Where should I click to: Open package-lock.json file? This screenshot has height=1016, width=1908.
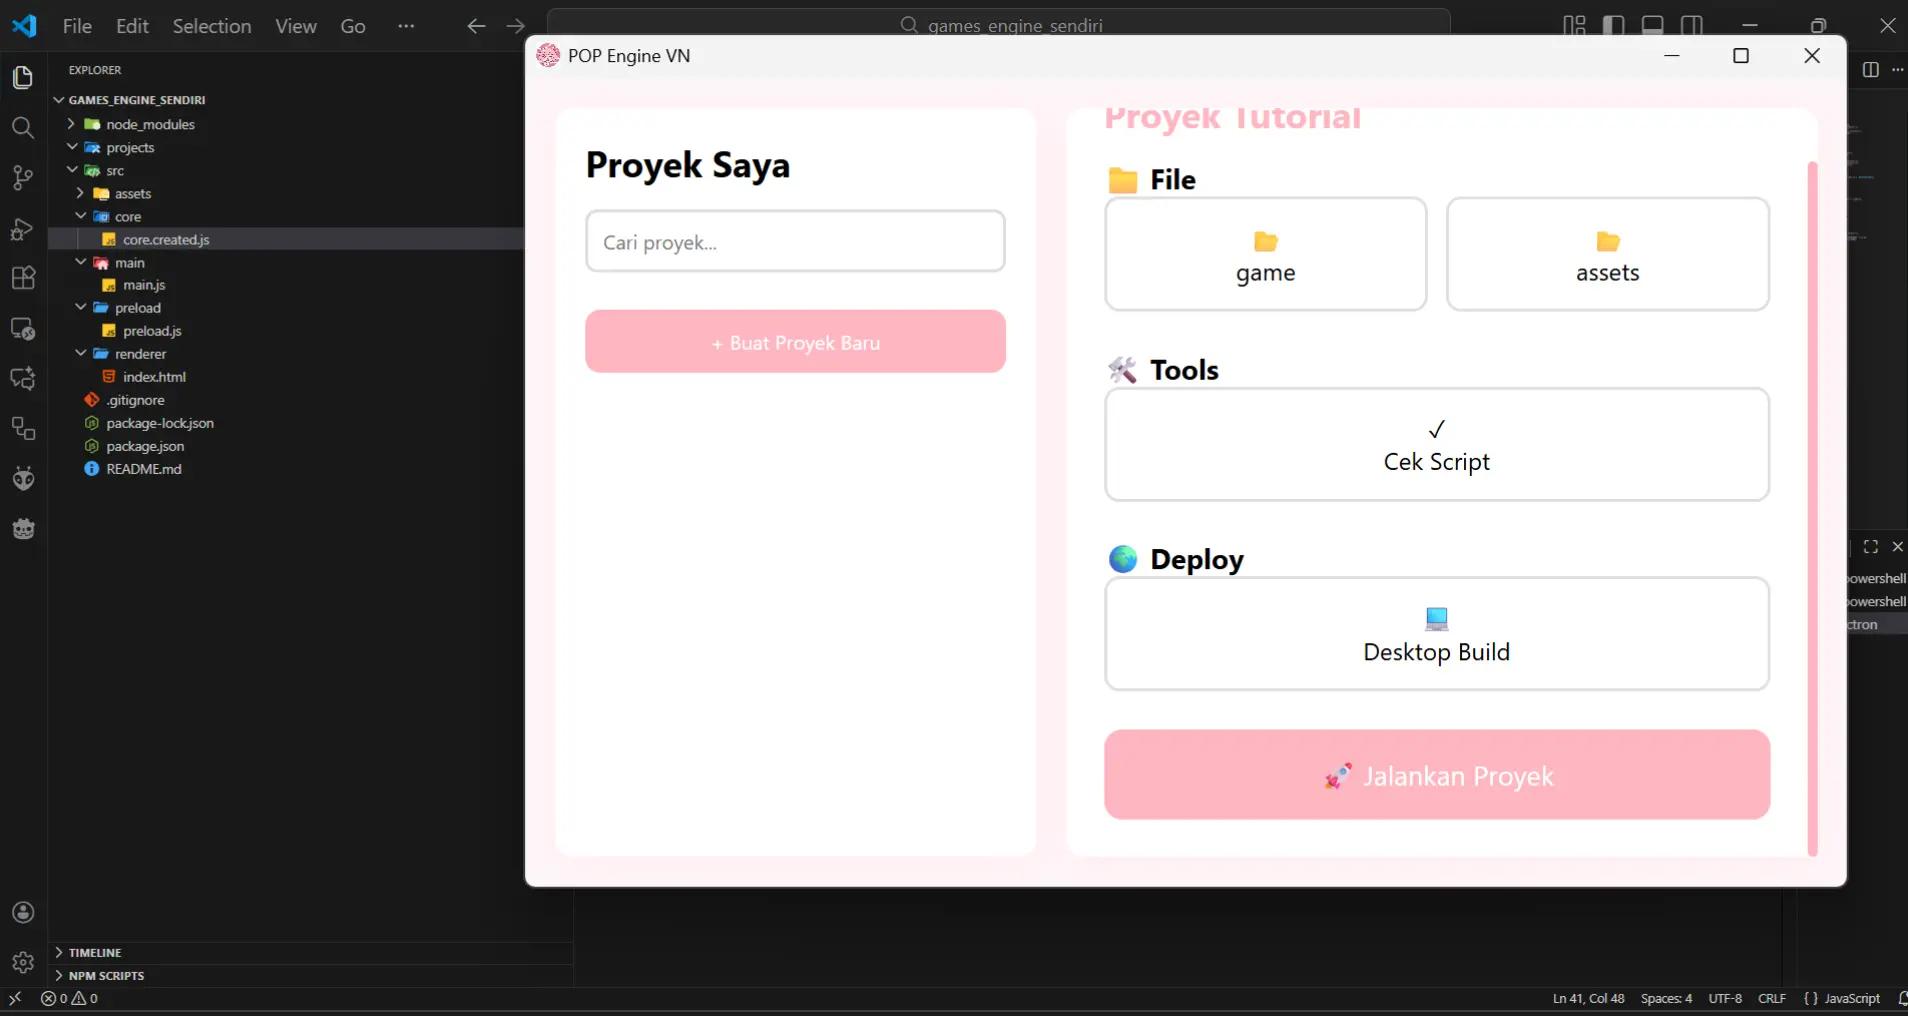tap(160, 423)
